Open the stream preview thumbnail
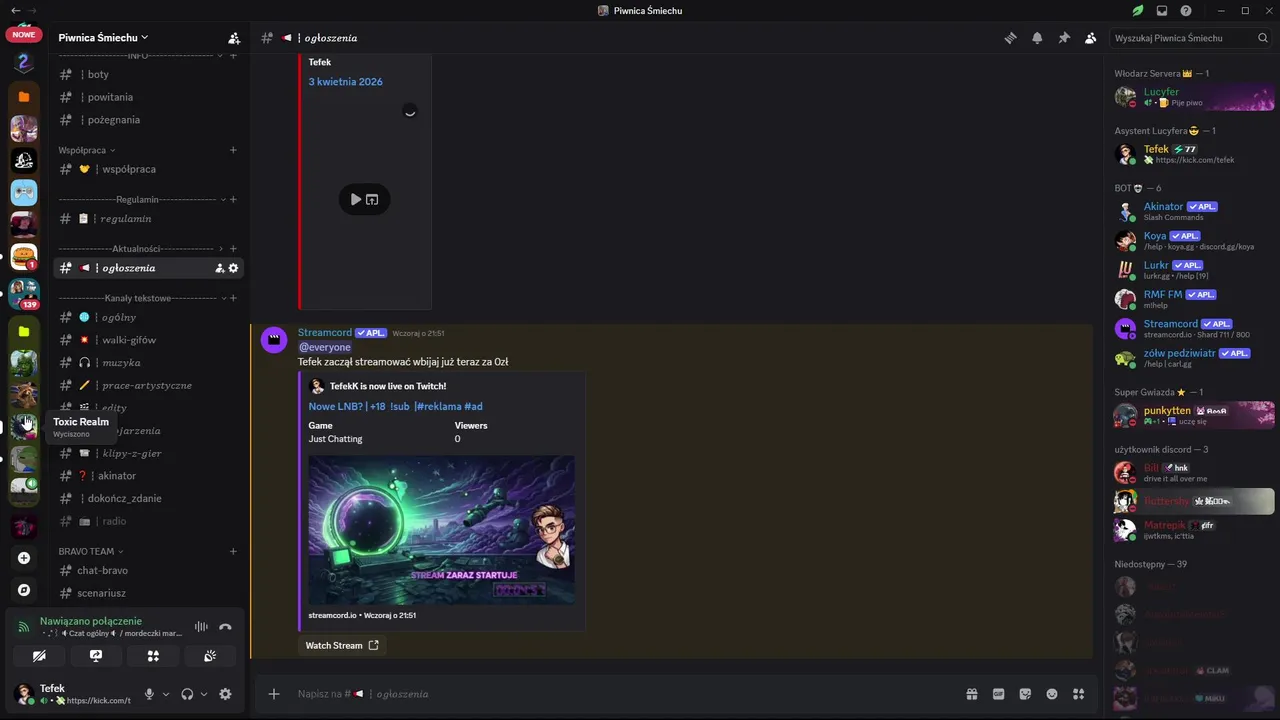The height and width of the screenshot is (720, 1280). pos(441,530)
